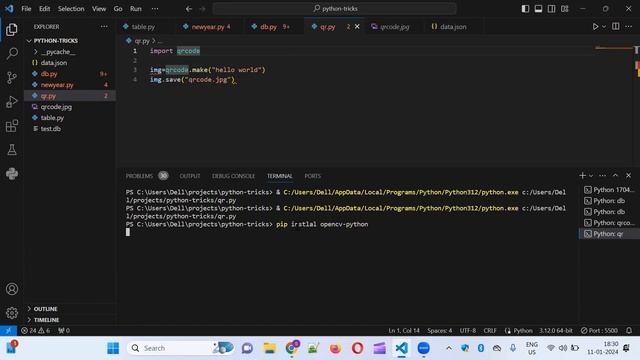Open the Explorer view in activity bar
Screen dimensions: 640x360
(x=12, y=29)
